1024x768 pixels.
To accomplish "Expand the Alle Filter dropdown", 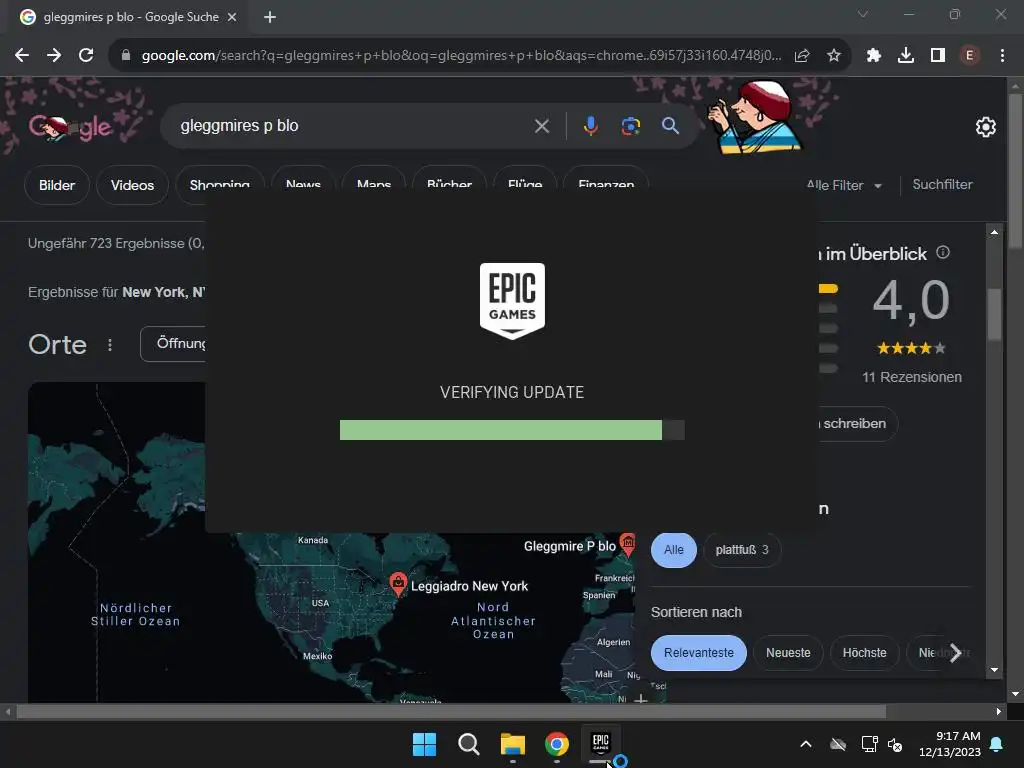I will click(x=844, y=185).
